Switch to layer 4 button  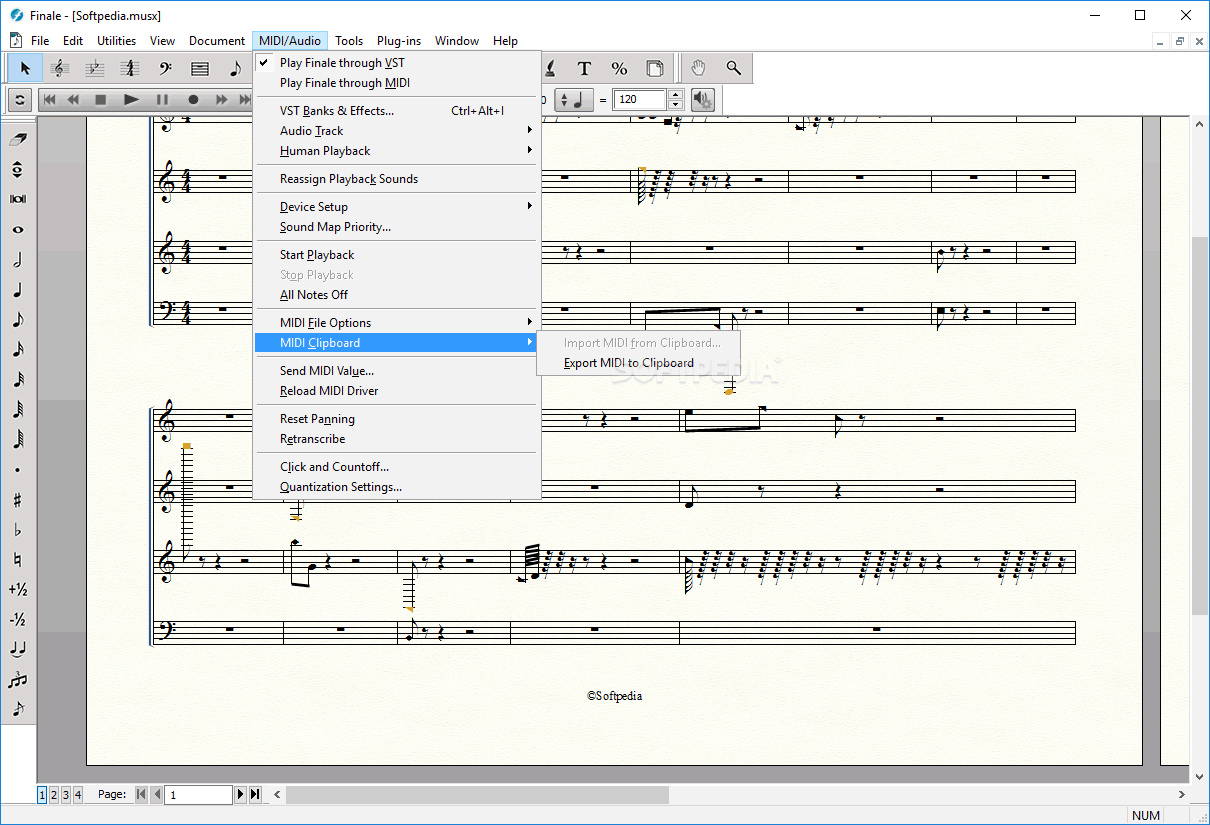(x=78, y=795)
